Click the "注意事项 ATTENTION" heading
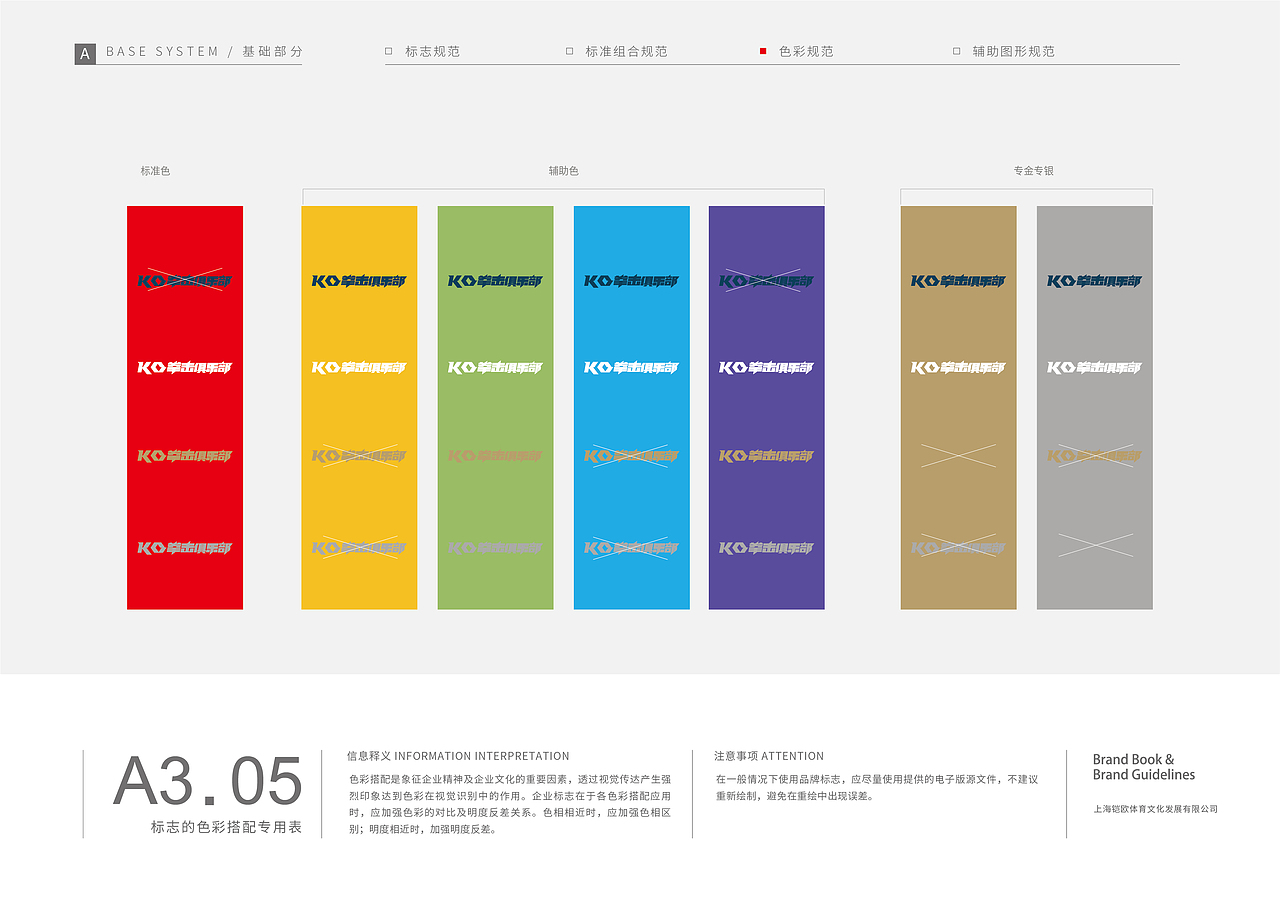This screenshot has height=905, width=1280. tap(769, 756)
